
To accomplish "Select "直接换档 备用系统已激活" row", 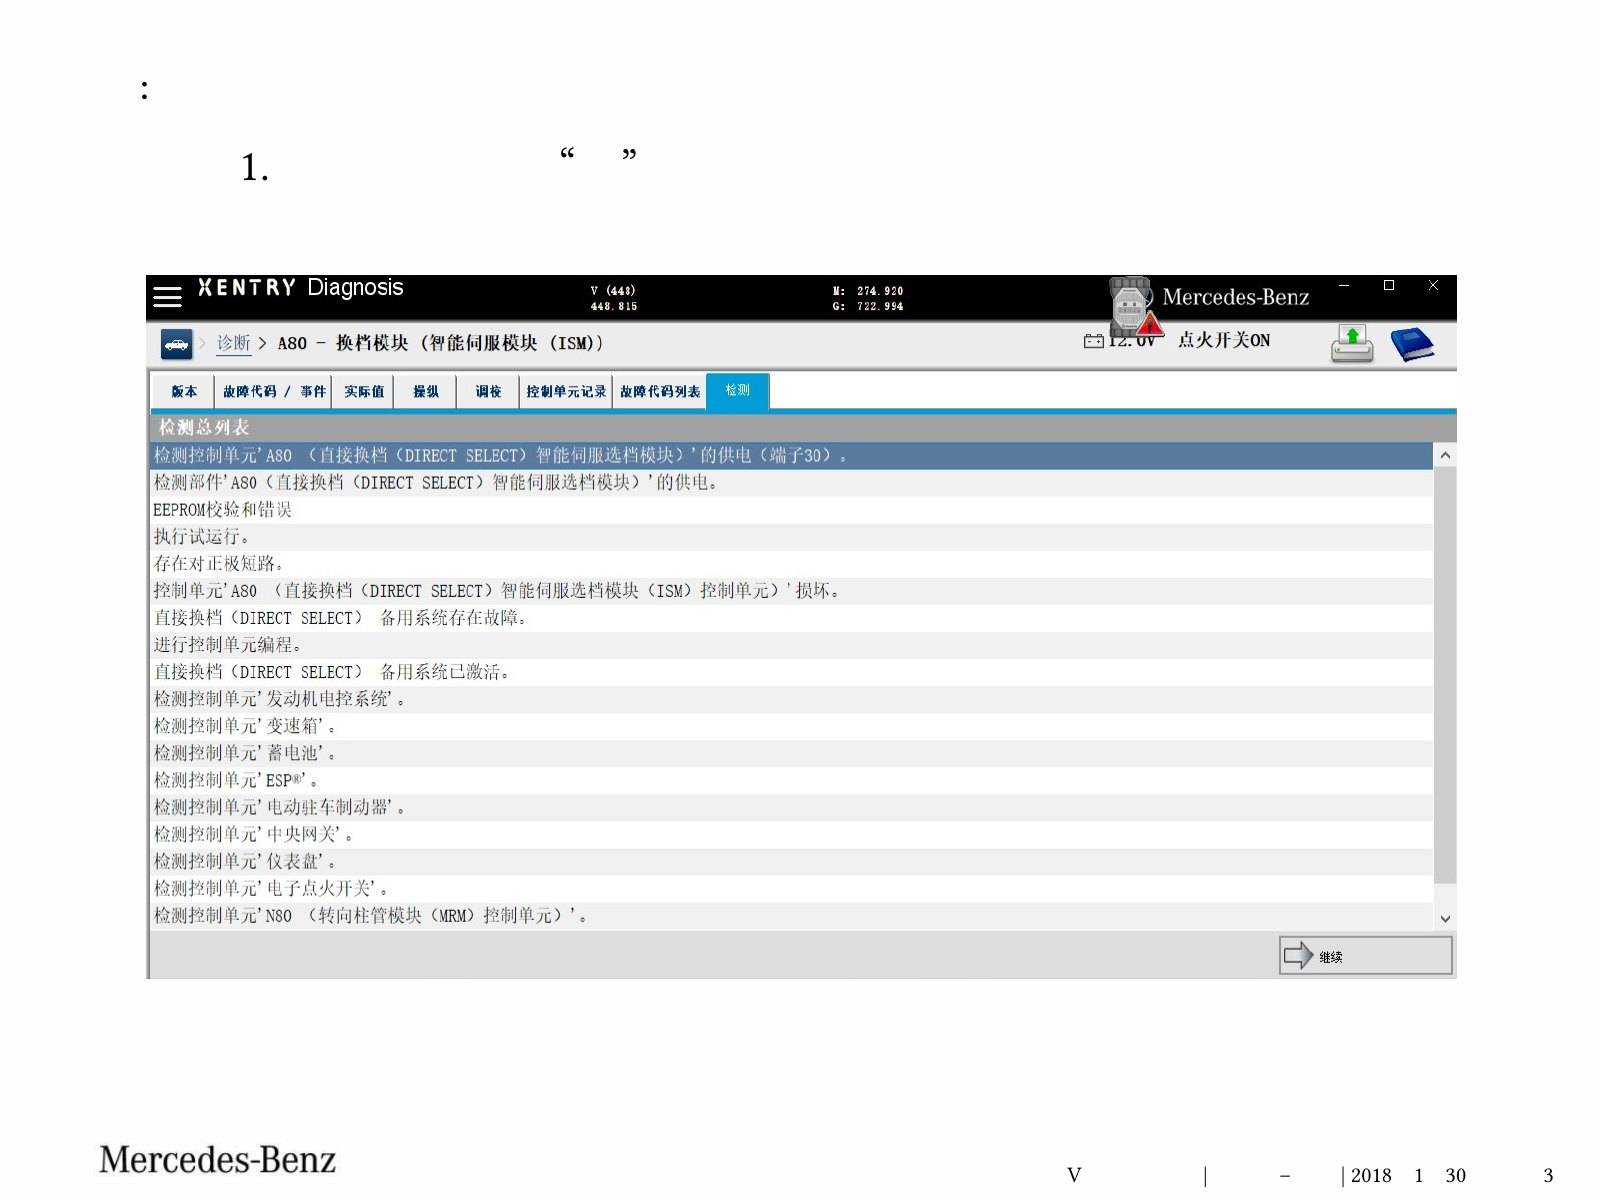I will point(791,672).
